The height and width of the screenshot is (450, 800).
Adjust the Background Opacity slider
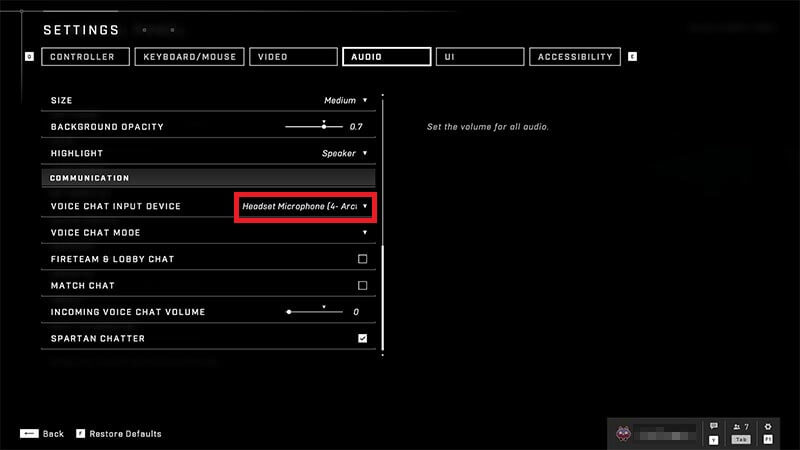point(314,126)
